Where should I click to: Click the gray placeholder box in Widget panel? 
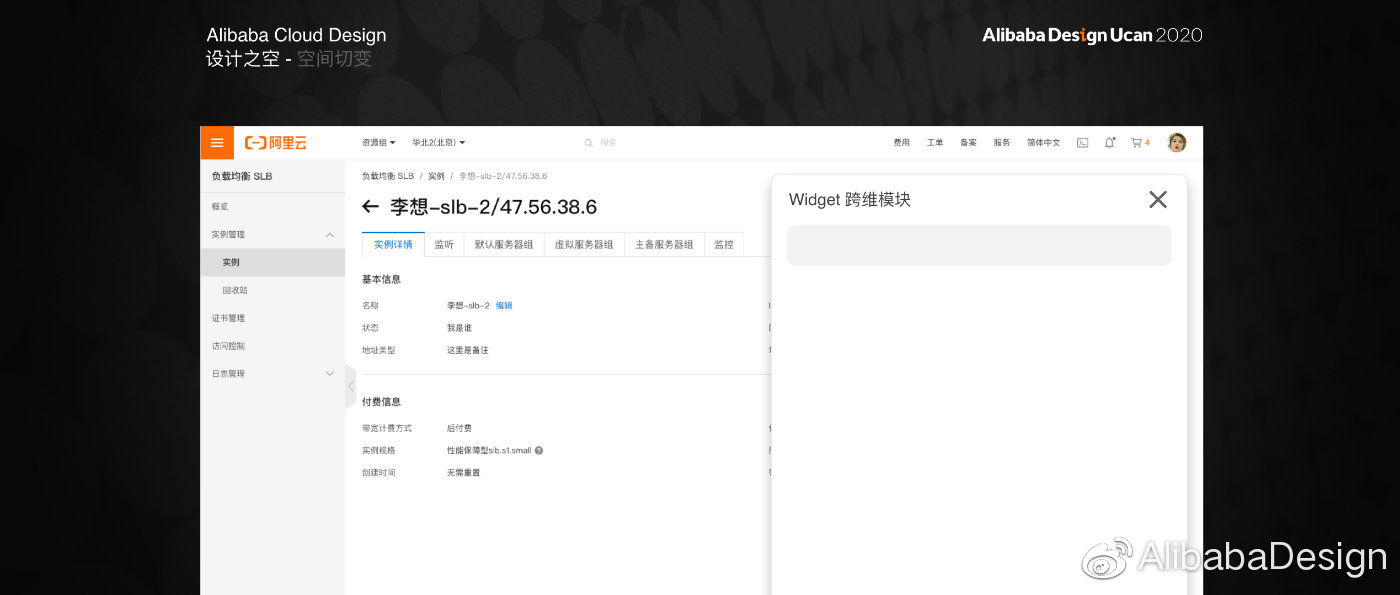click(979, 245)
